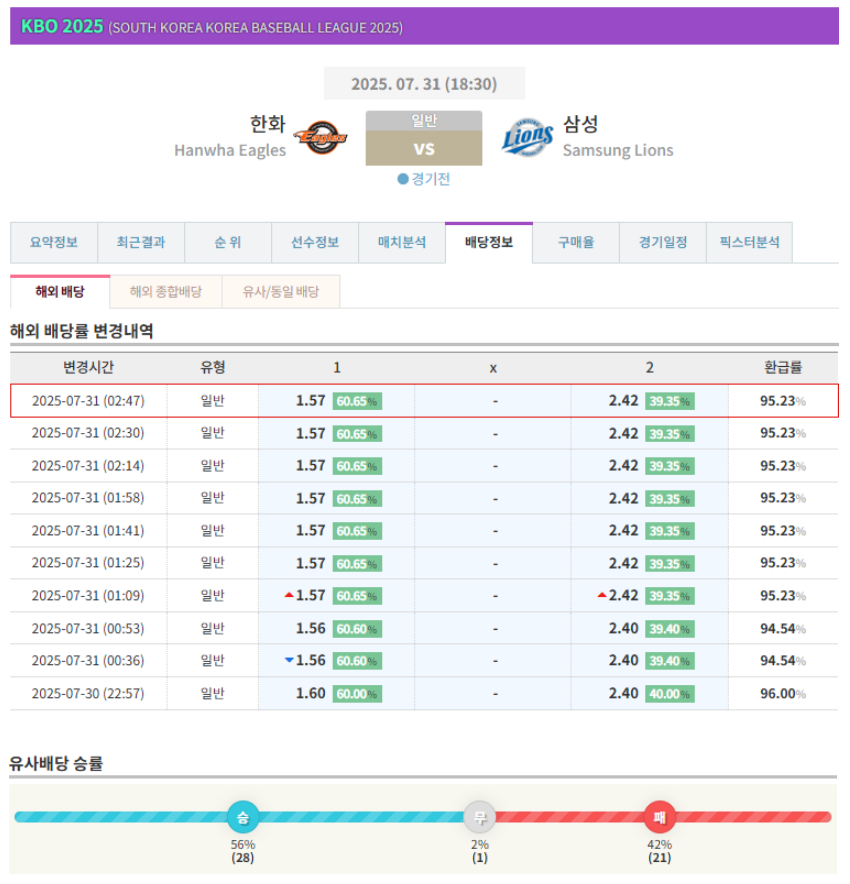850x884 pixels.
Task: Click the 94.54% refund rate in 00:53 row
Action: (x=783, y=628)
